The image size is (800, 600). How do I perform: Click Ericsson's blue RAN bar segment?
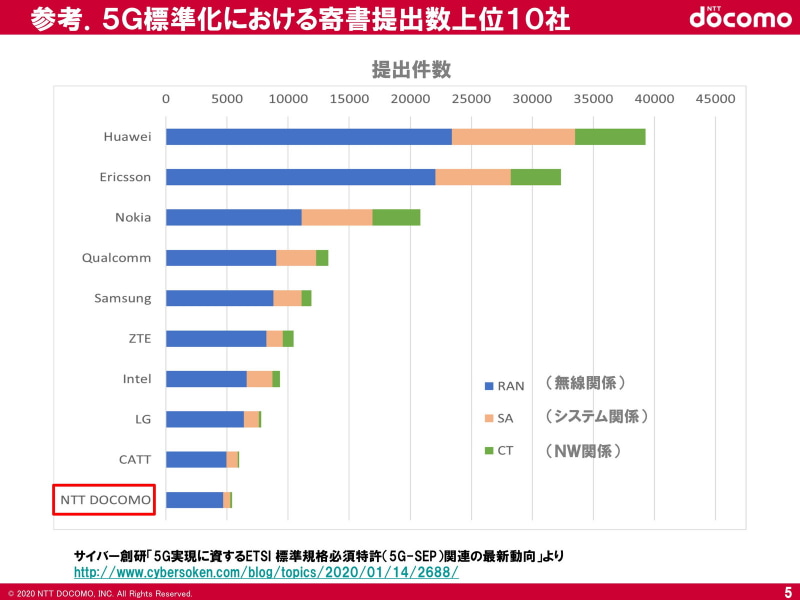[x=301, y=177]
